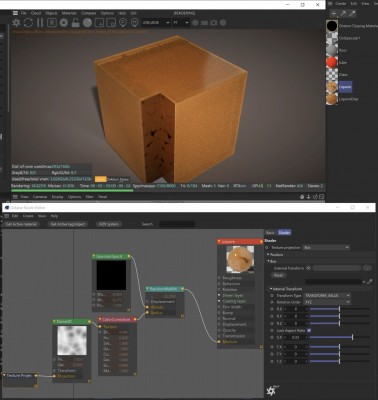Screen dimensions: 378x400
Task: Switch to the Basic tab
Action: coord(270,232)
